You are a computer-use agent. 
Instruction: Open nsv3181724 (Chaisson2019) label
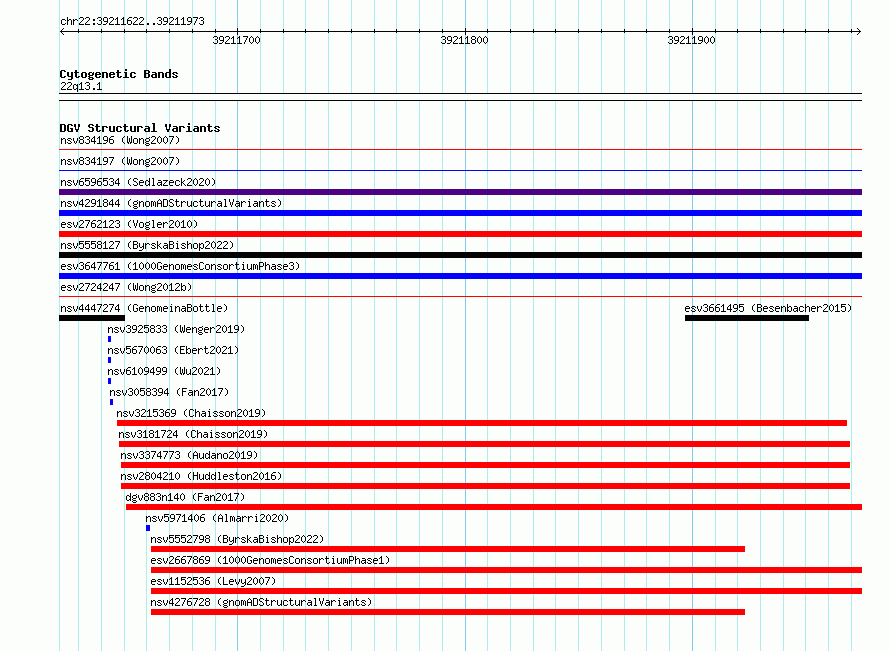[193, 434]
